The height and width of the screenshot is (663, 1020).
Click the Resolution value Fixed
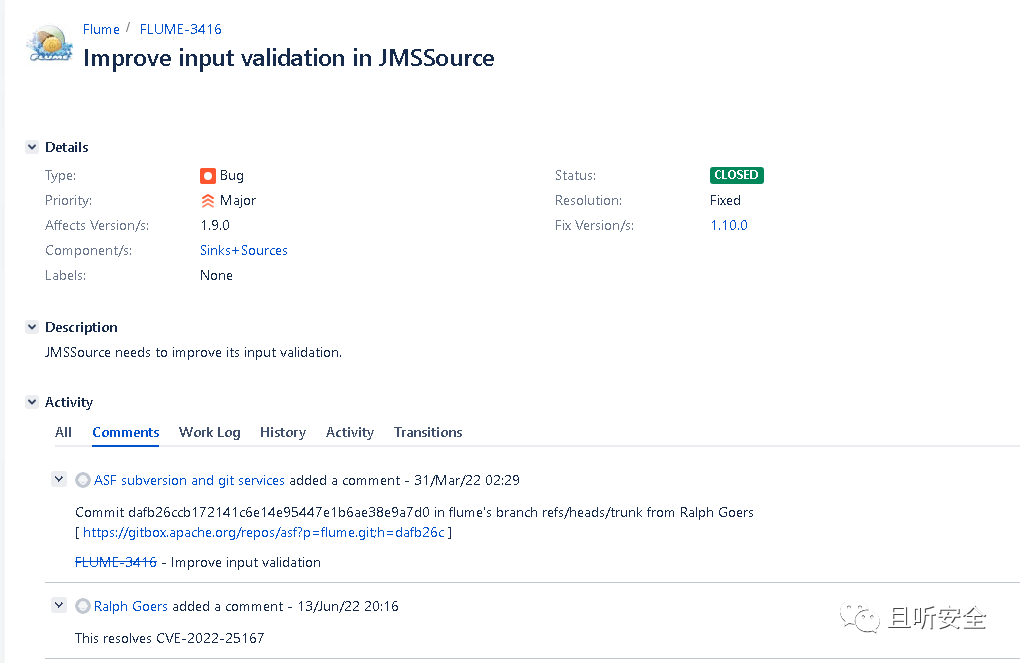point(725,200)
